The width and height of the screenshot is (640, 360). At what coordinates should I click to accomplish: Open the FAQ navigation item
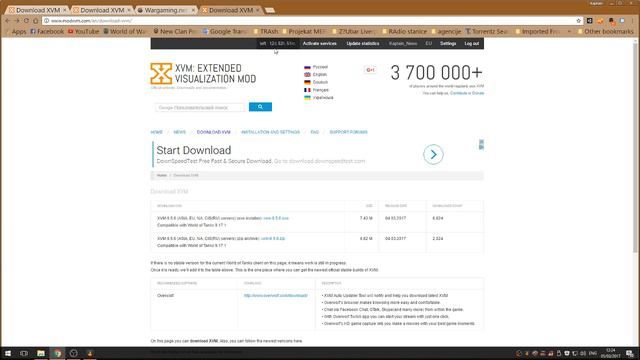click(x=315, y=132)
